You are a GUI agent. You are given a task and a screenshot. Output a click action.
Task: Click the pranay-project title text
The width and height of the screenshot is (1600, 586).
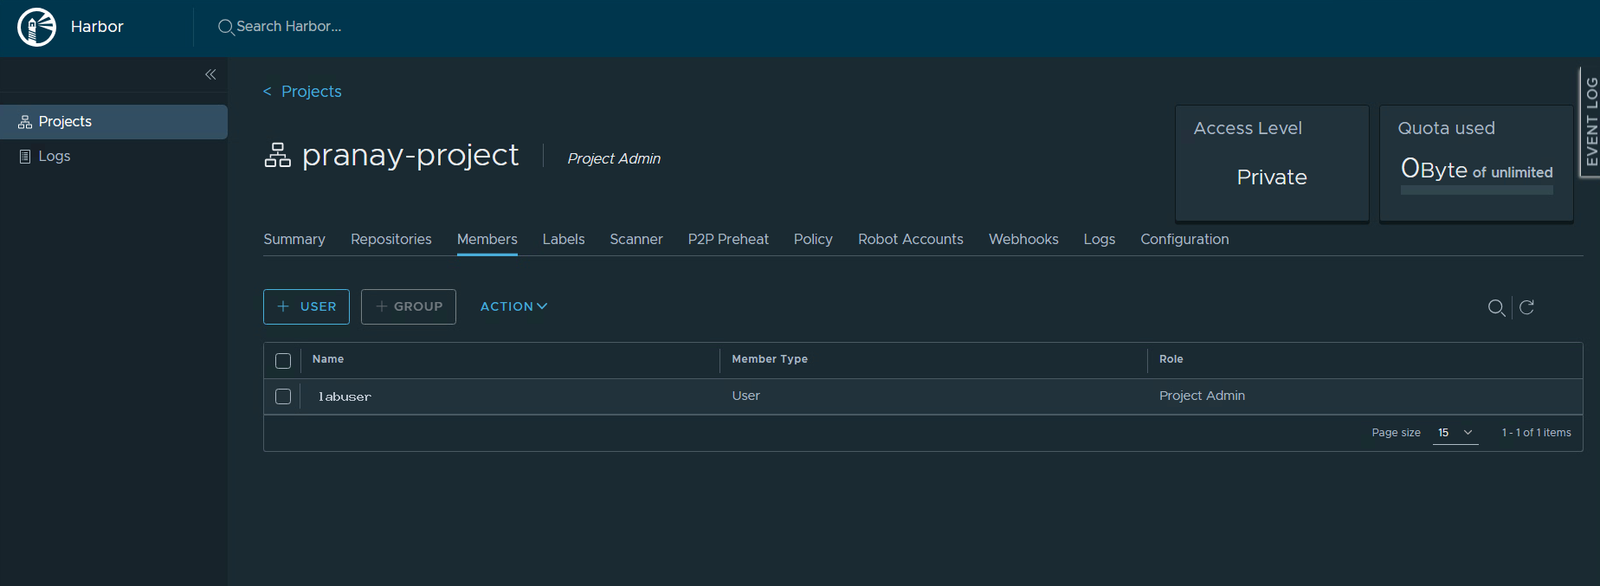click(410, 155)
